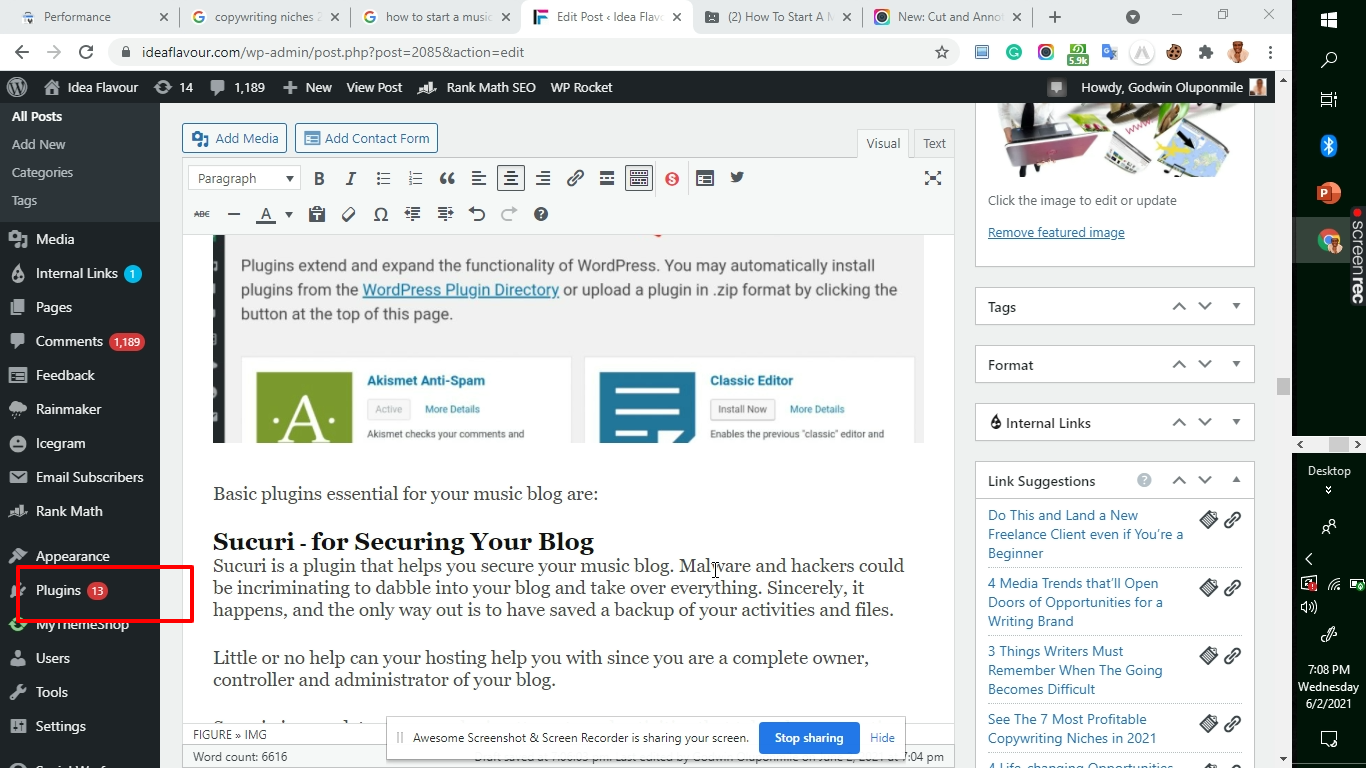Insert a blockquote from the editor toolbar

pos(447,178)
